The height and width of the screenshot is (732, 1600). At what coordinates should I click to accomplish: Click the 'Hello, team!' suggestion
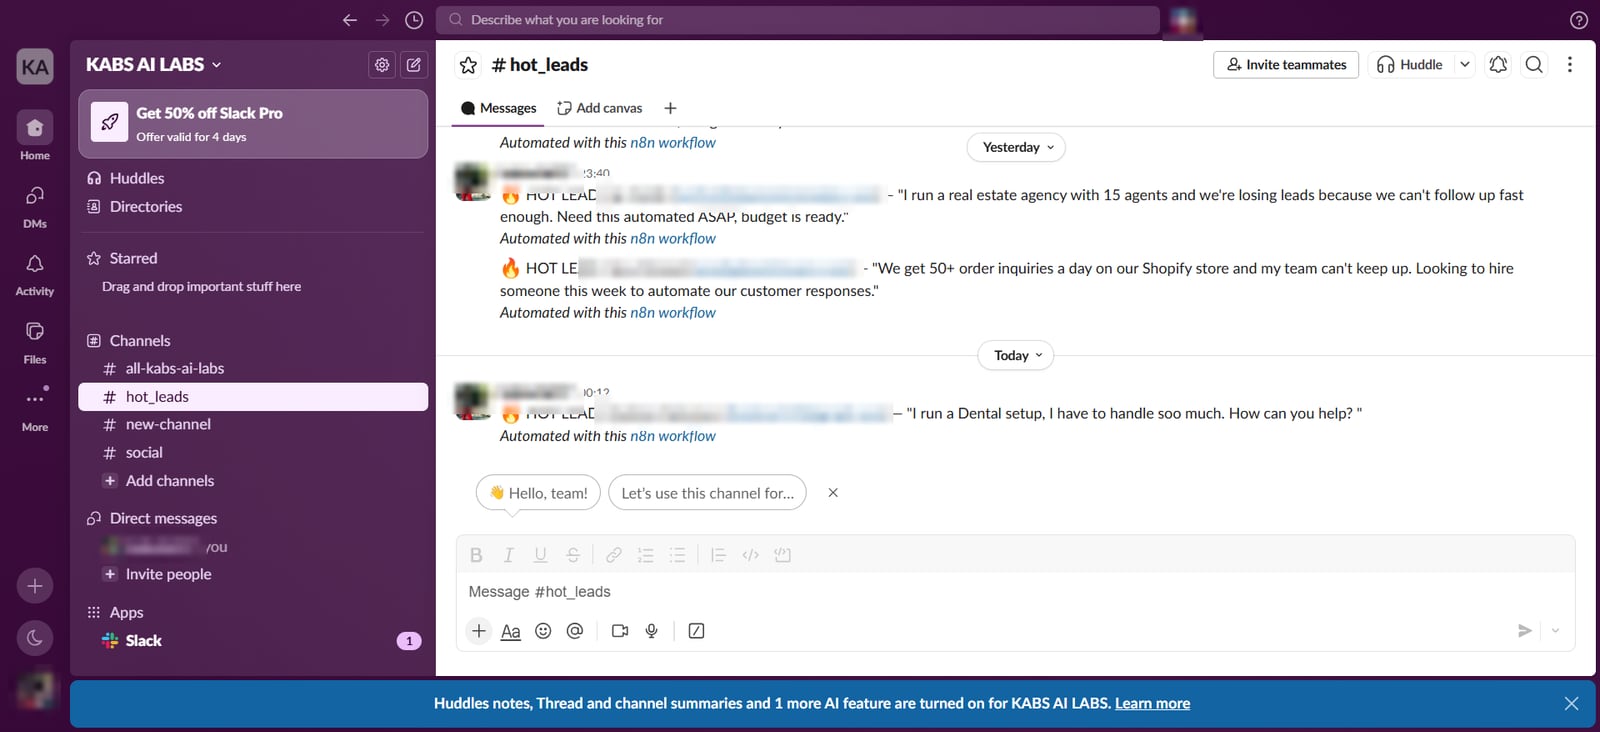[538, 493]
